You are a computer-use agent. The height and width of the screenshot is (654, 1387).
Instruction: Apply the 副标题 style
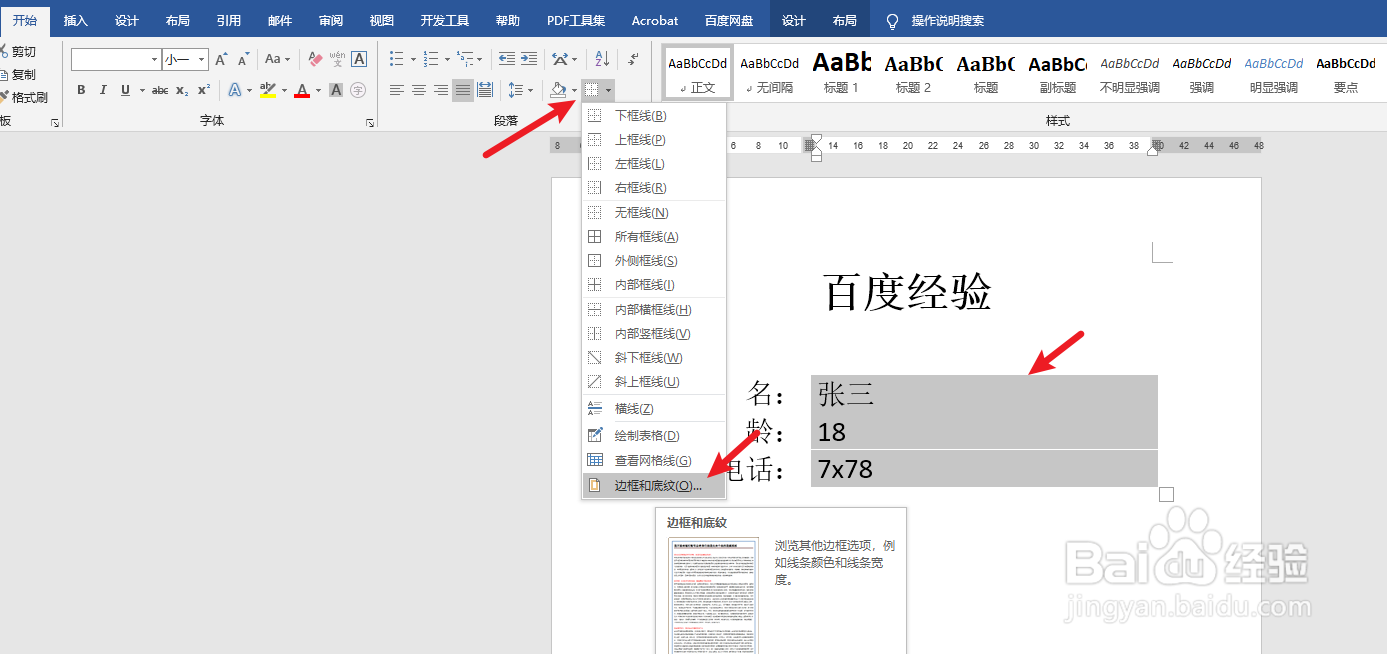[1057, 71]
